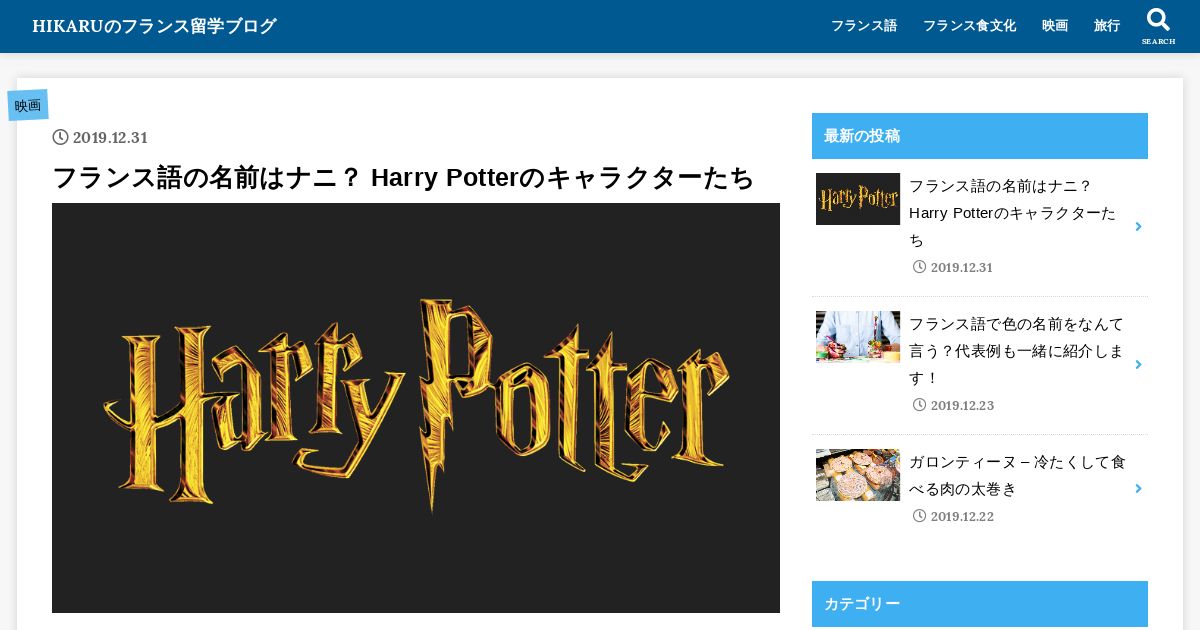Image resolution: width=1200 pixels, height=630 pixels.
Task: Click the sidebar date 2019.12.23
Action: coord(962,406)
